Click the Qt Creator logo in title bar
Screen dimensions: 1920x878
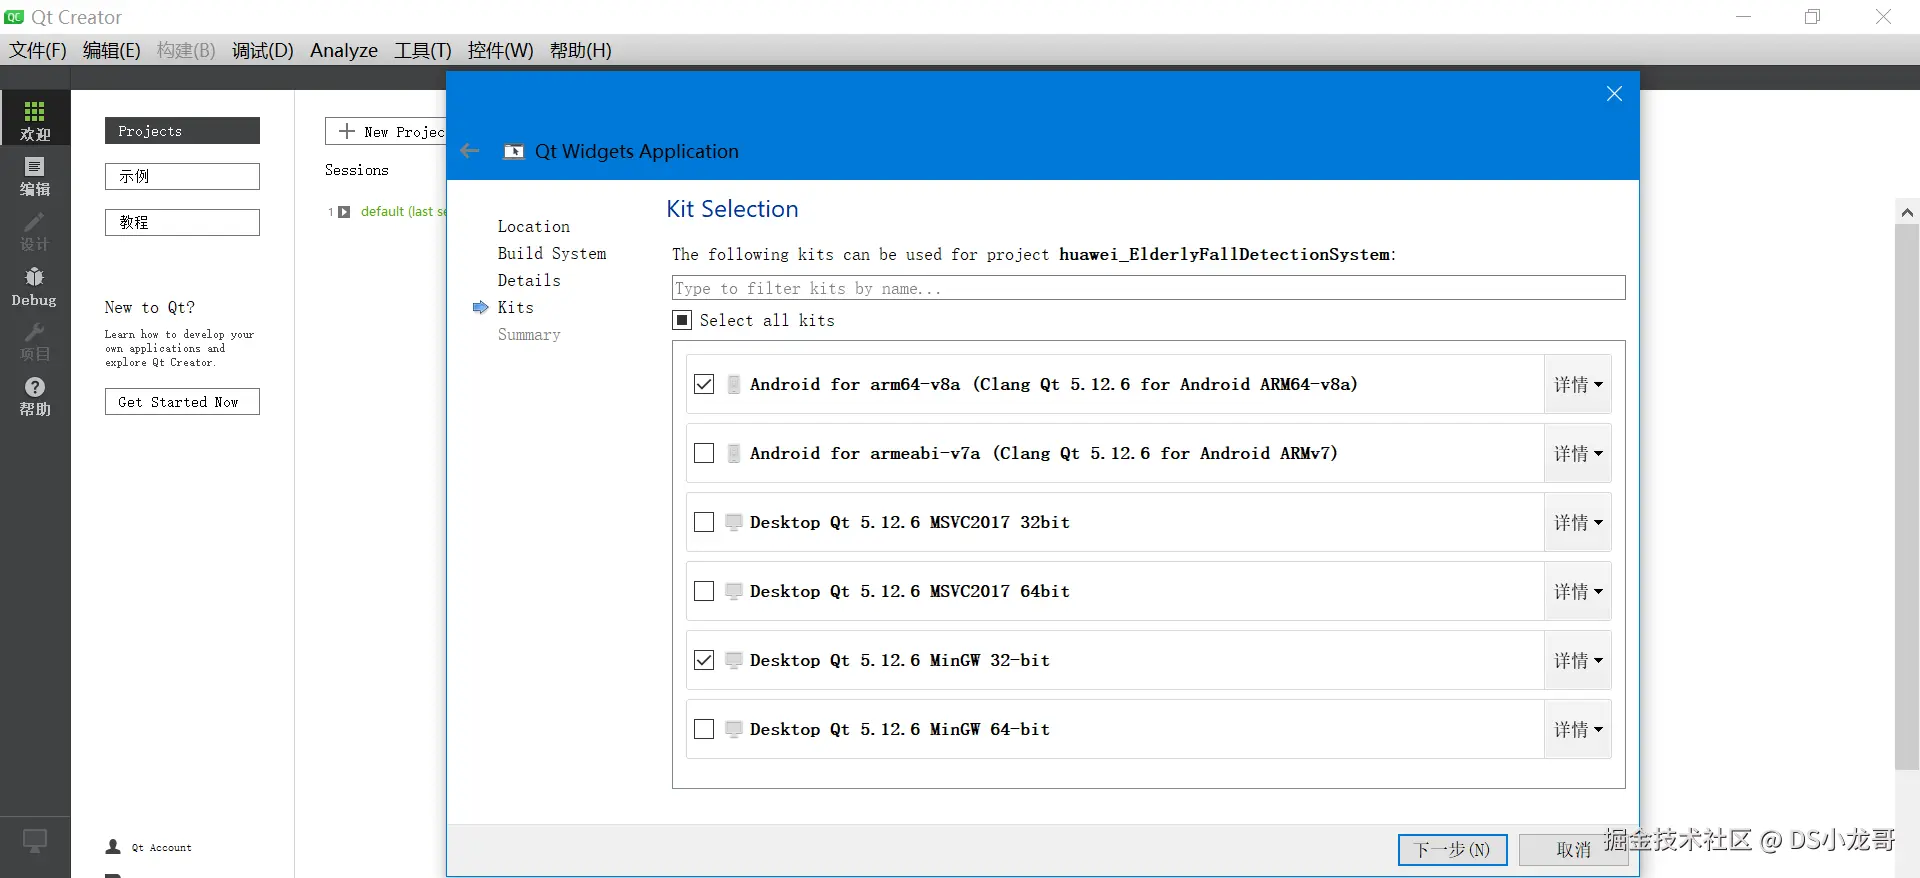tap(14, 17)
